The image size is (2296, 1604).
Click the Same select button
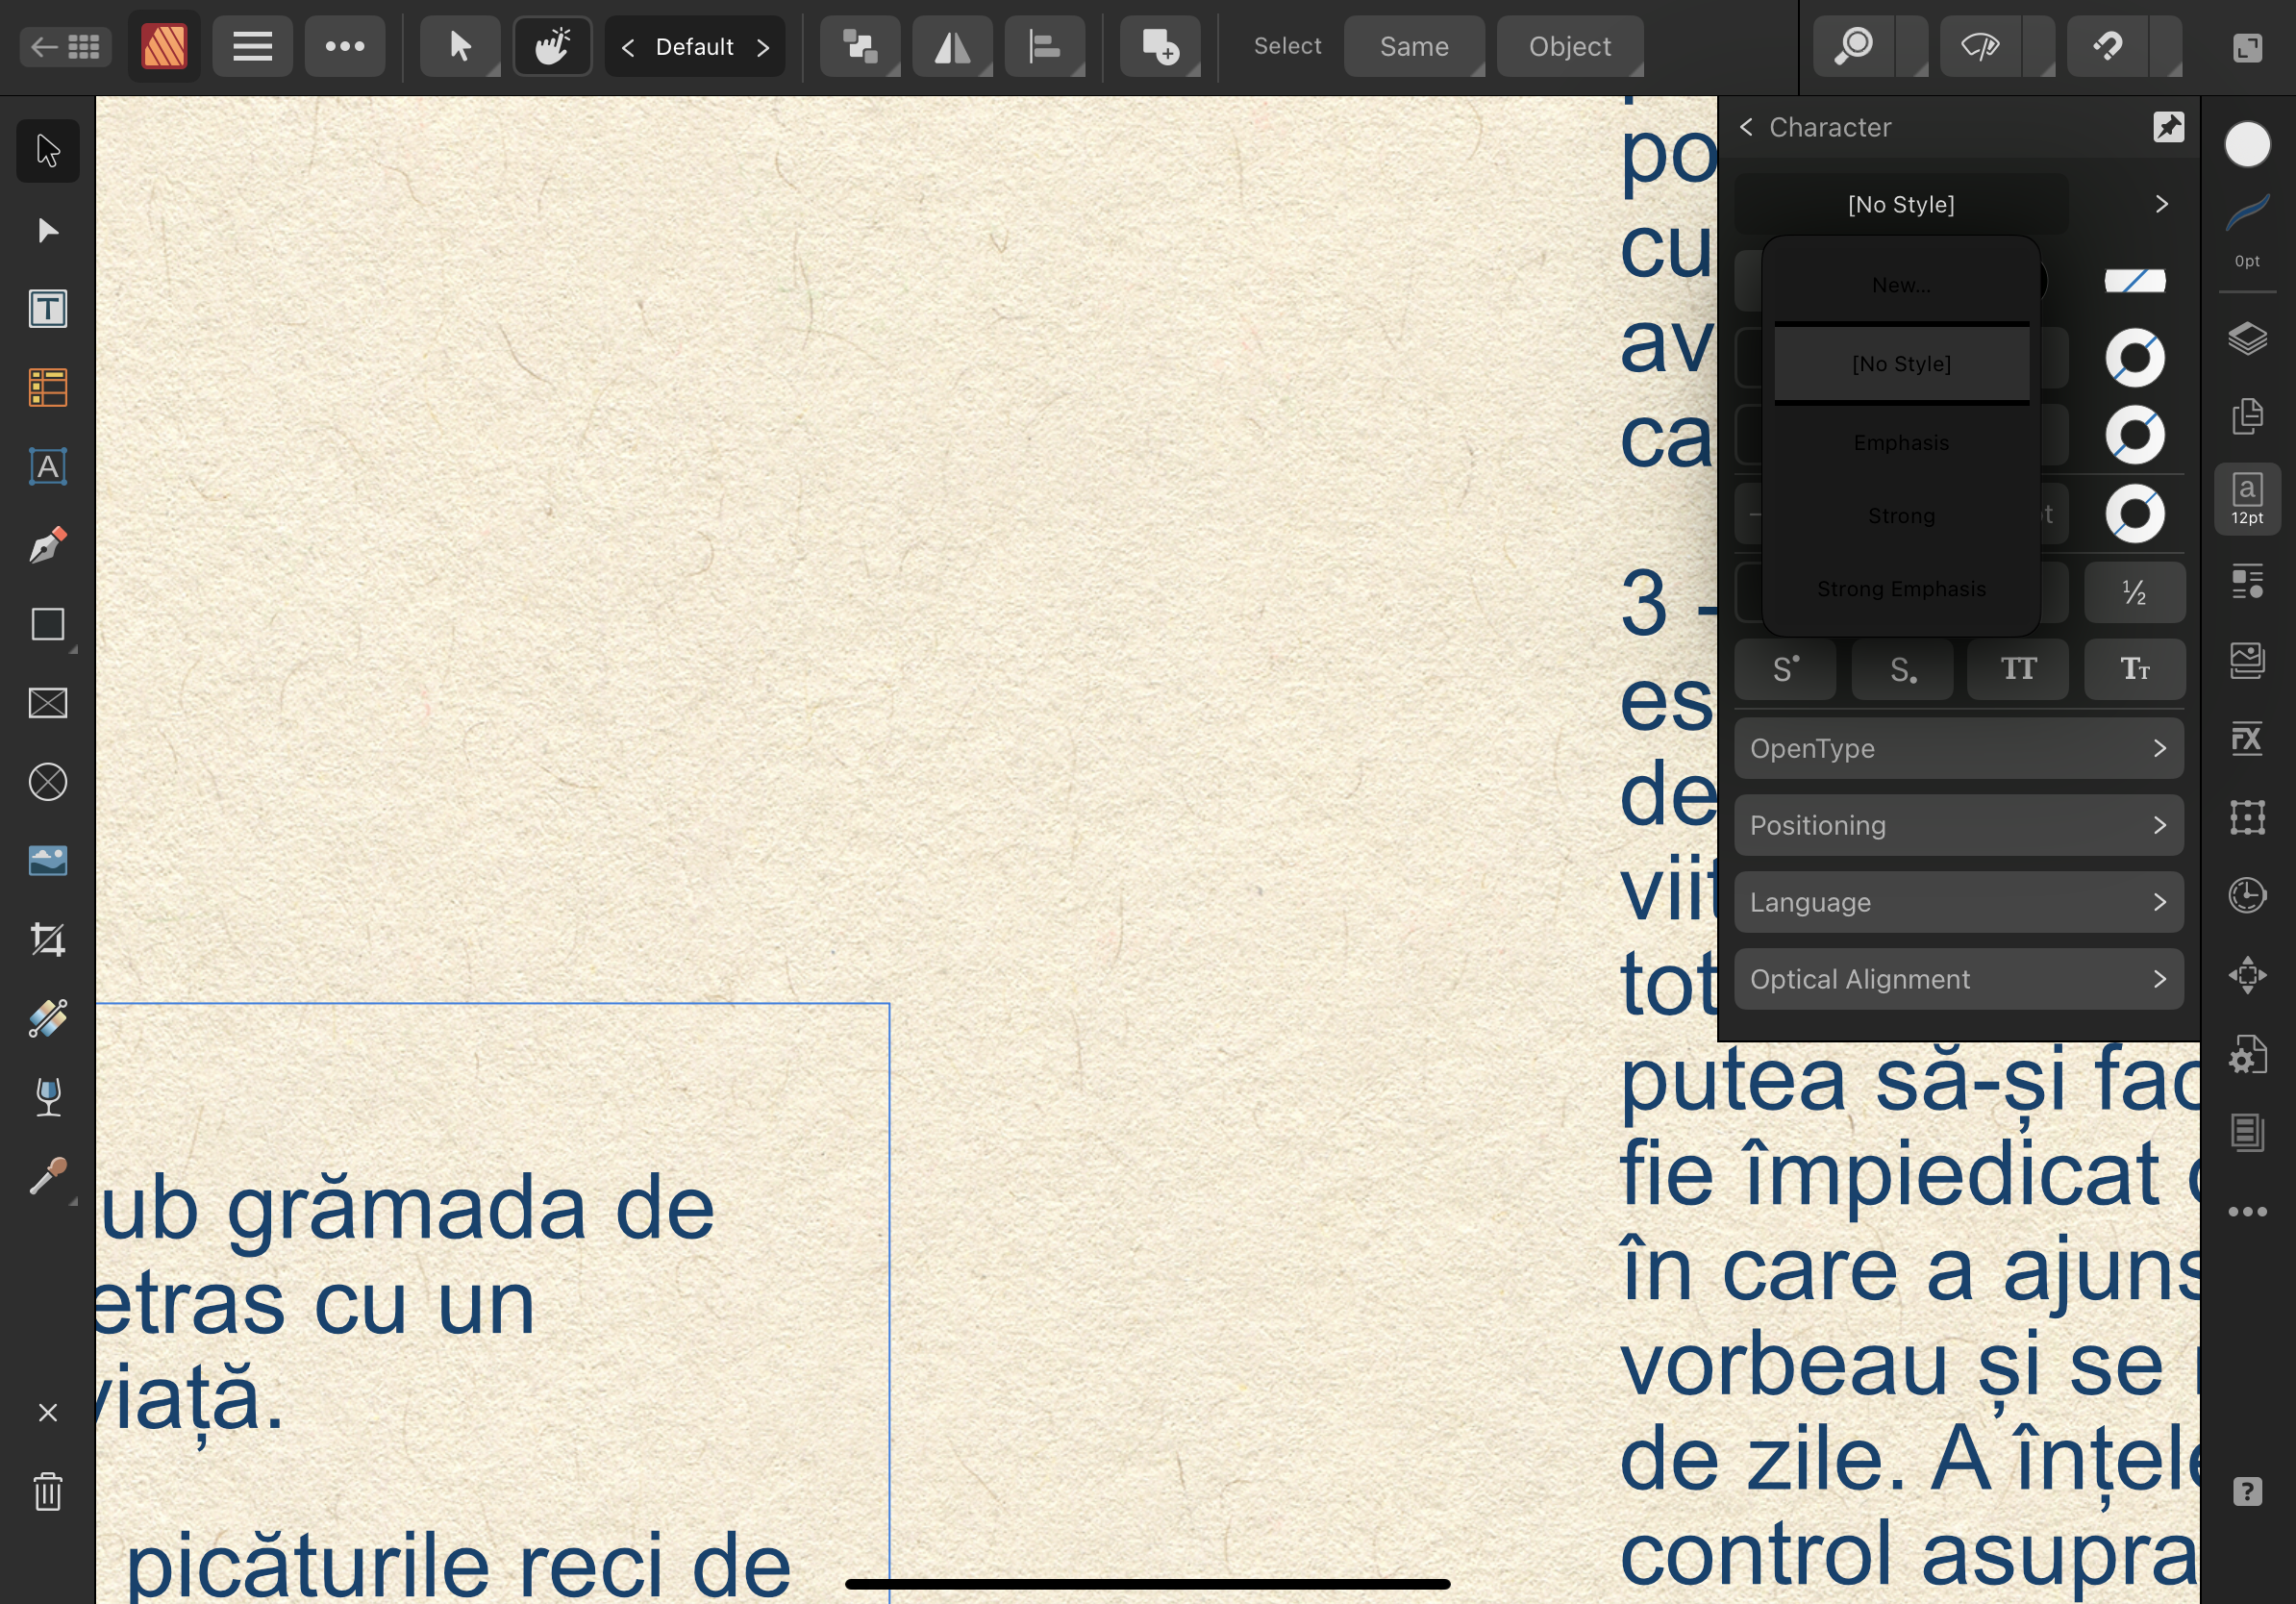(1413, 47)
